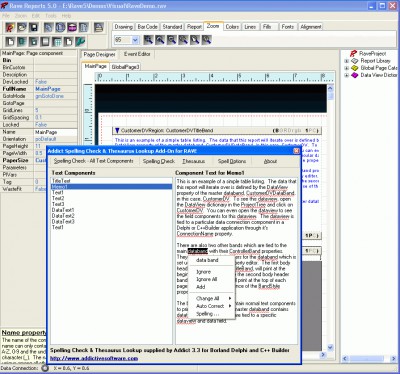The height and width of the screenshot is (374, 400).
Task: Click the red R new project icon
Action: click(10, 27)
